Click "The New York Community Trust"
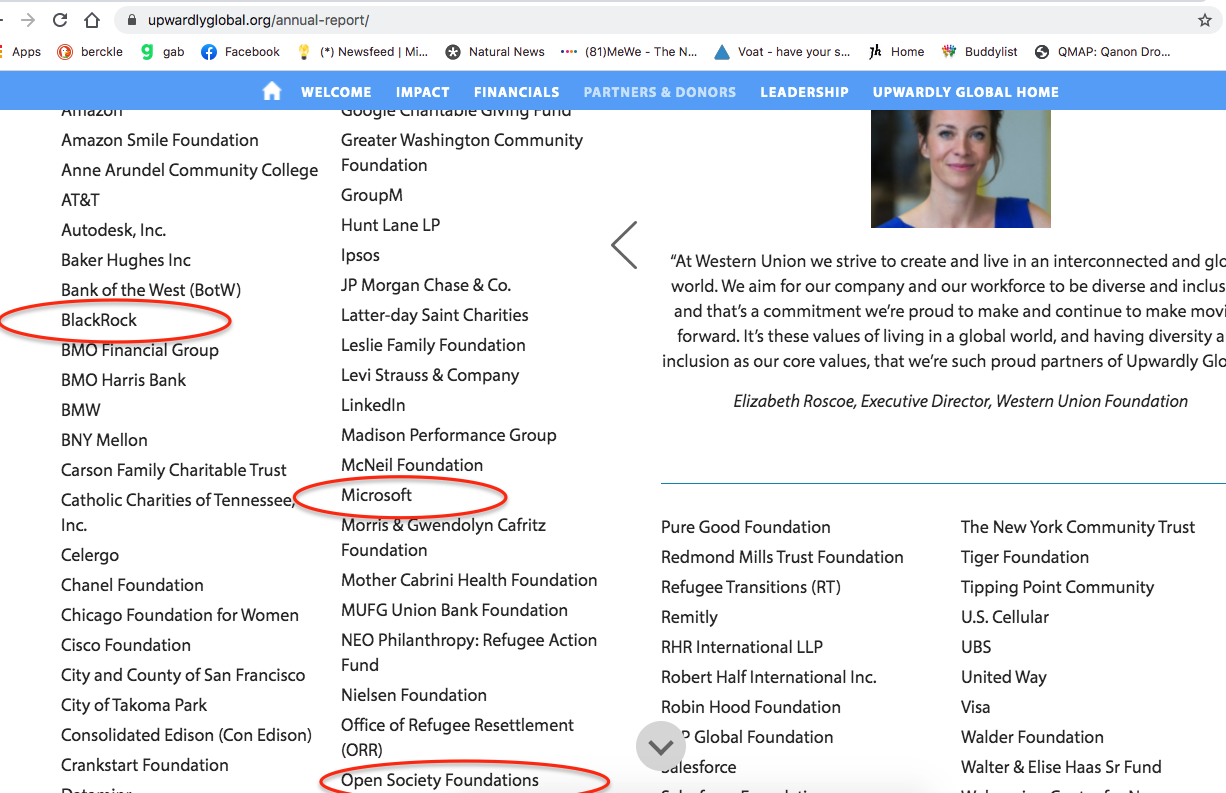Image resolution: width=1226 pixels, height=793 pixels. 1078,527
